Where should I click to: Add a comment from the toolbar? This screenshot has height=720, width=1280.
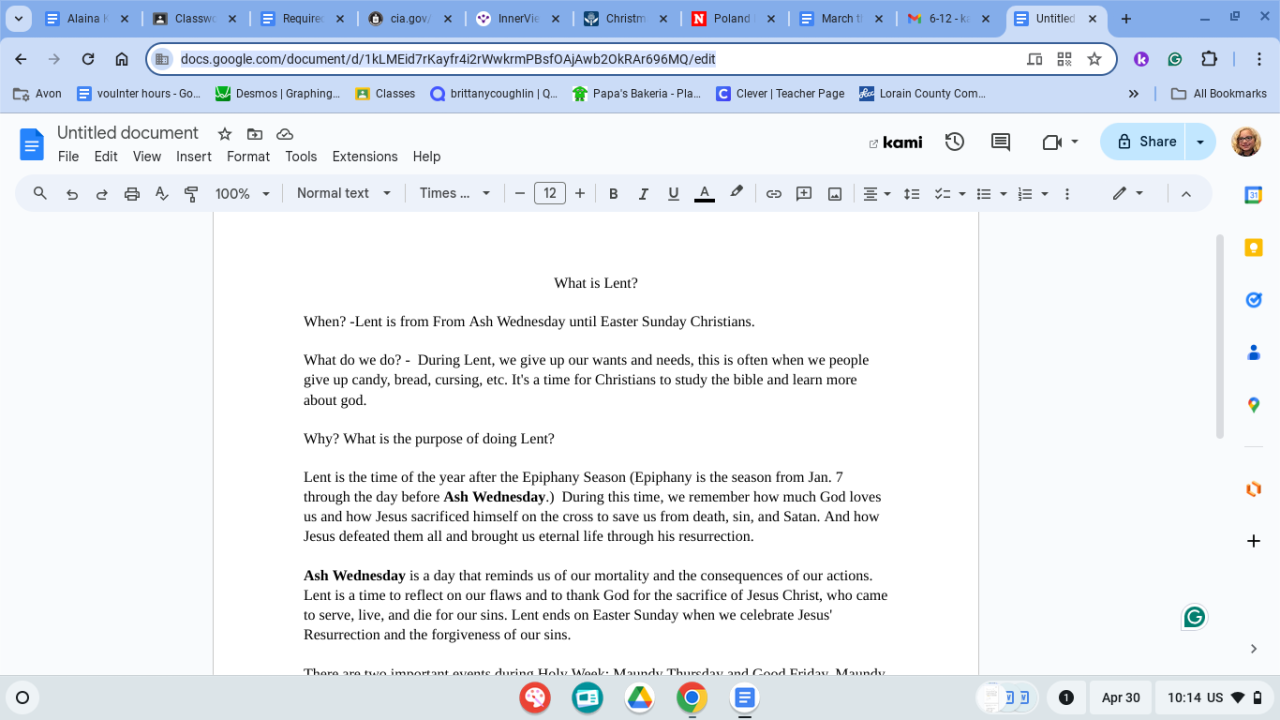(x=804, y=194)
